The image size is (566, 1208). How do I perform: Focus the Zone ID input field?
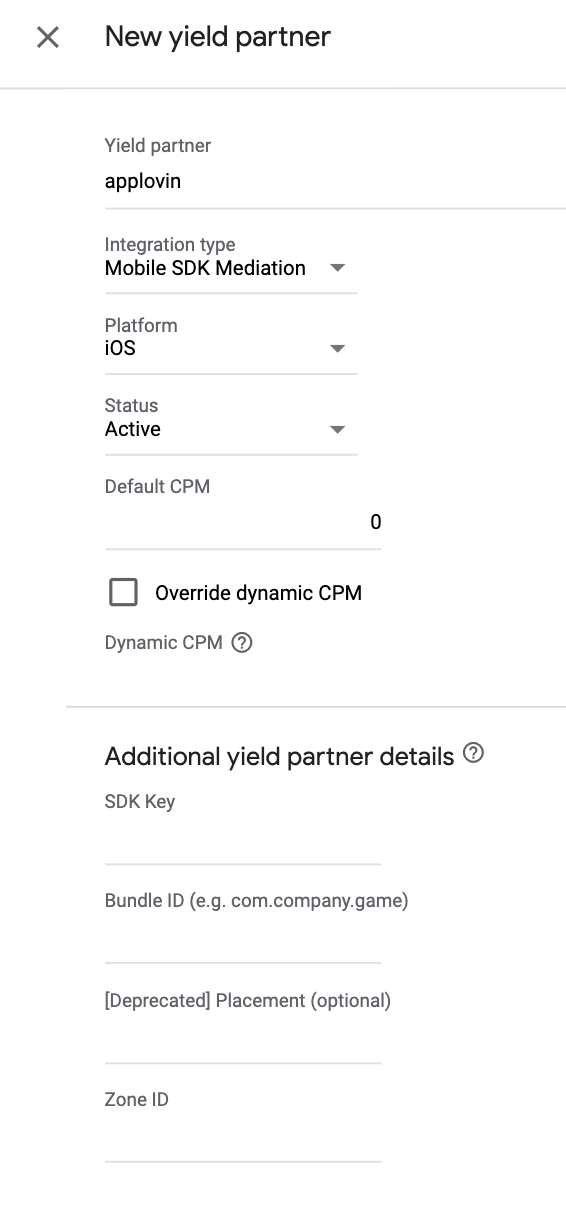tap(243, 1138)
